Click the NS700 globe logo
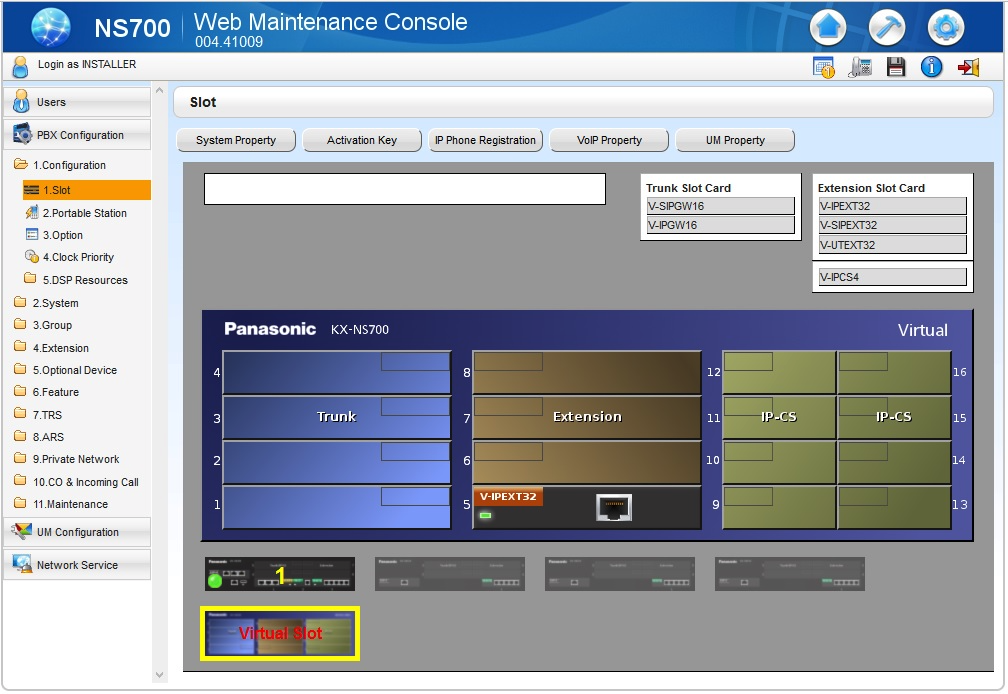Screen dimensions: 1008x694 [x=51, y=28]
